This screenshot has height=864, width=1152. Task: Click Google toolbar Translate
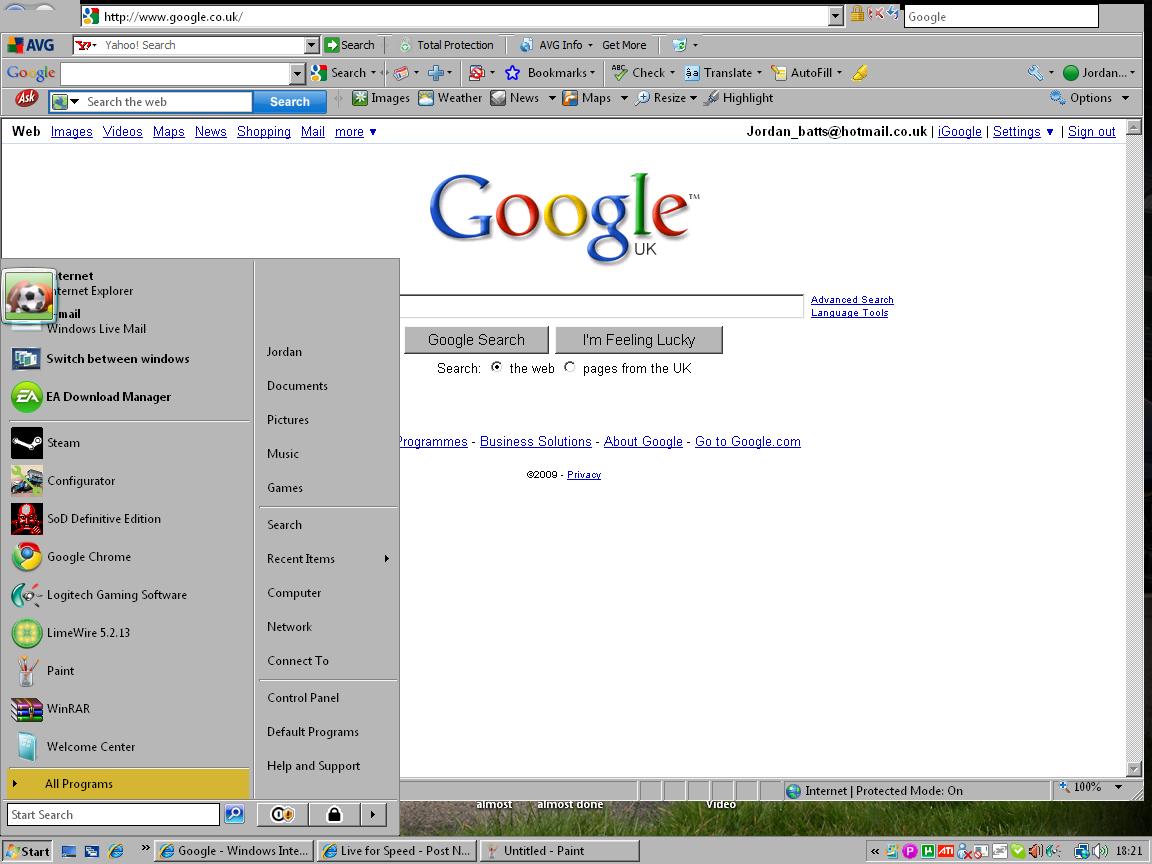pyautogui.click(x=724, y=73)
